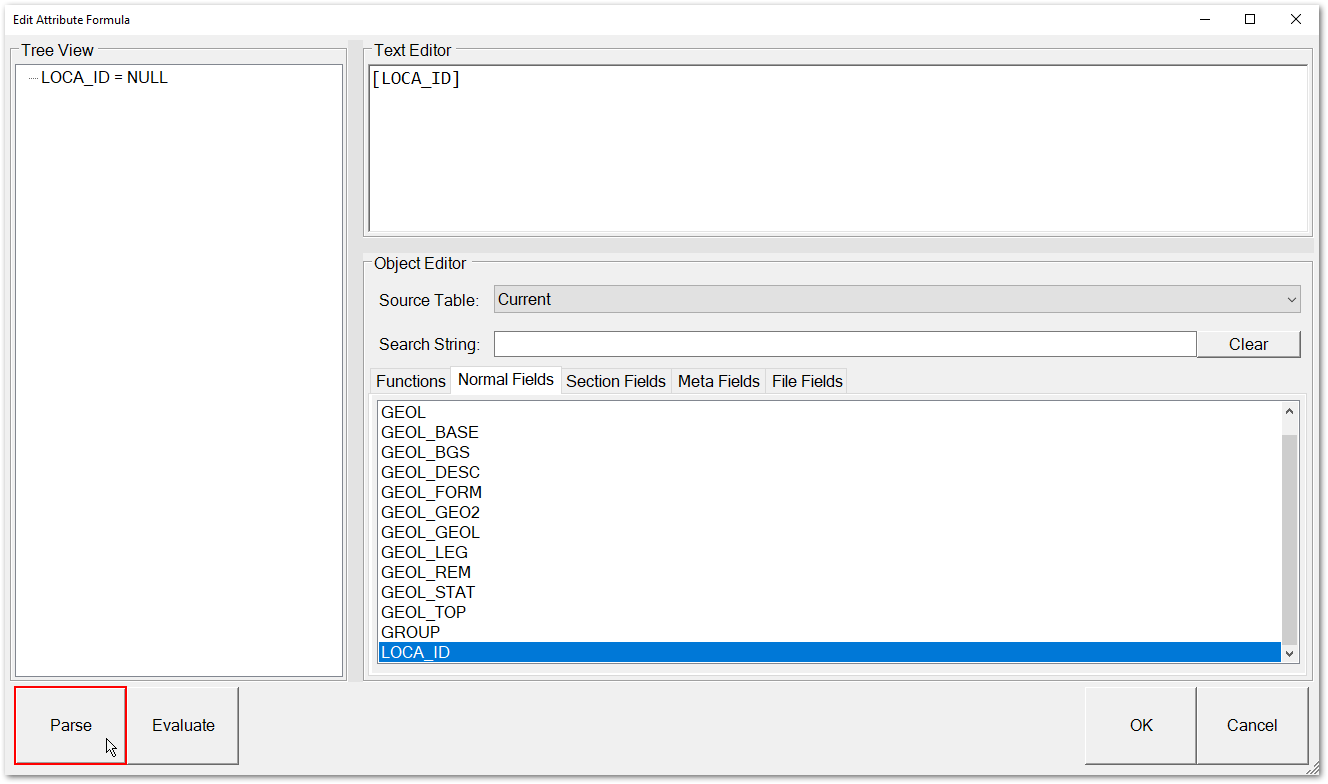Select the LOCA_ID = NULL tree node
Viewport: 1328px width, 784px height.
104,77
